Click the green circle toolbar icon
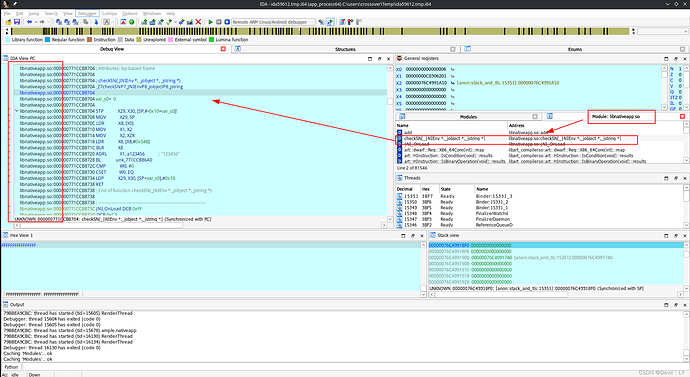 pos(132,22)
